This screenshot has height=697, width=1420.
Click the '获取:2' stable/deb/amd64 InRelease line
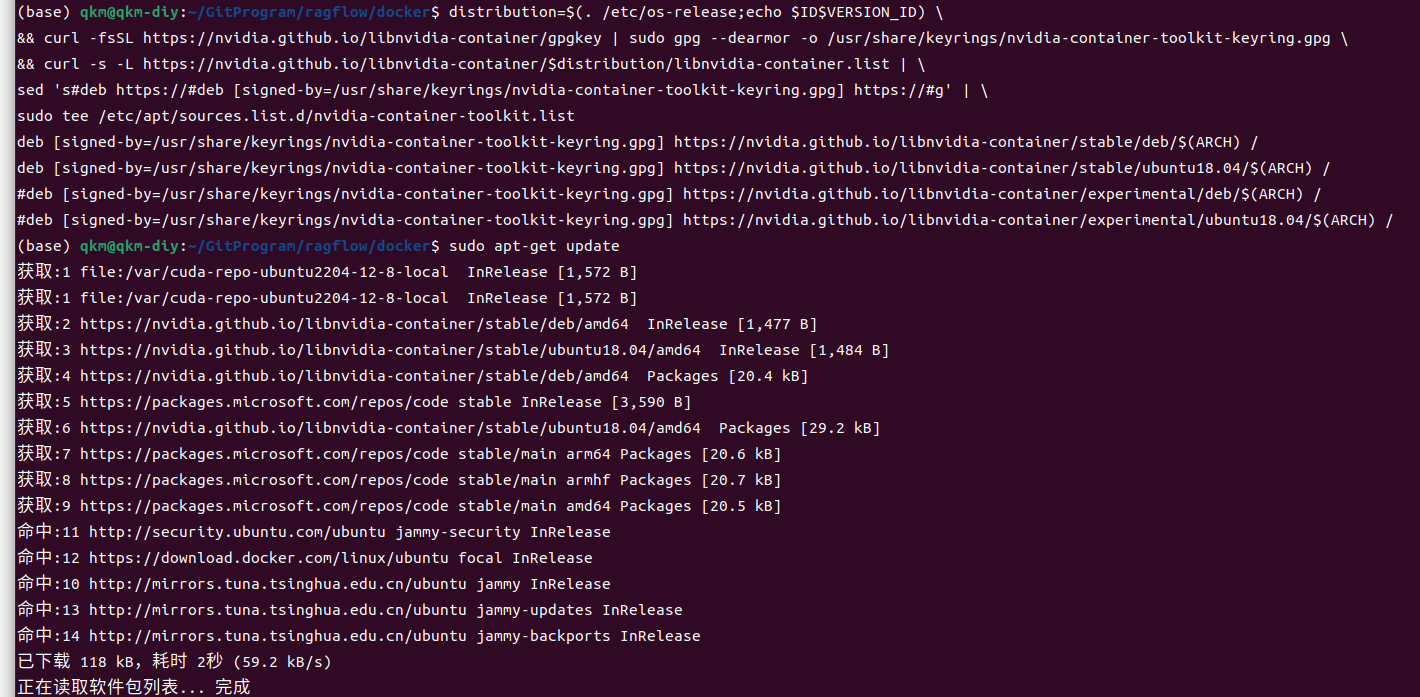pyautogui.click(x=417, y=324)
